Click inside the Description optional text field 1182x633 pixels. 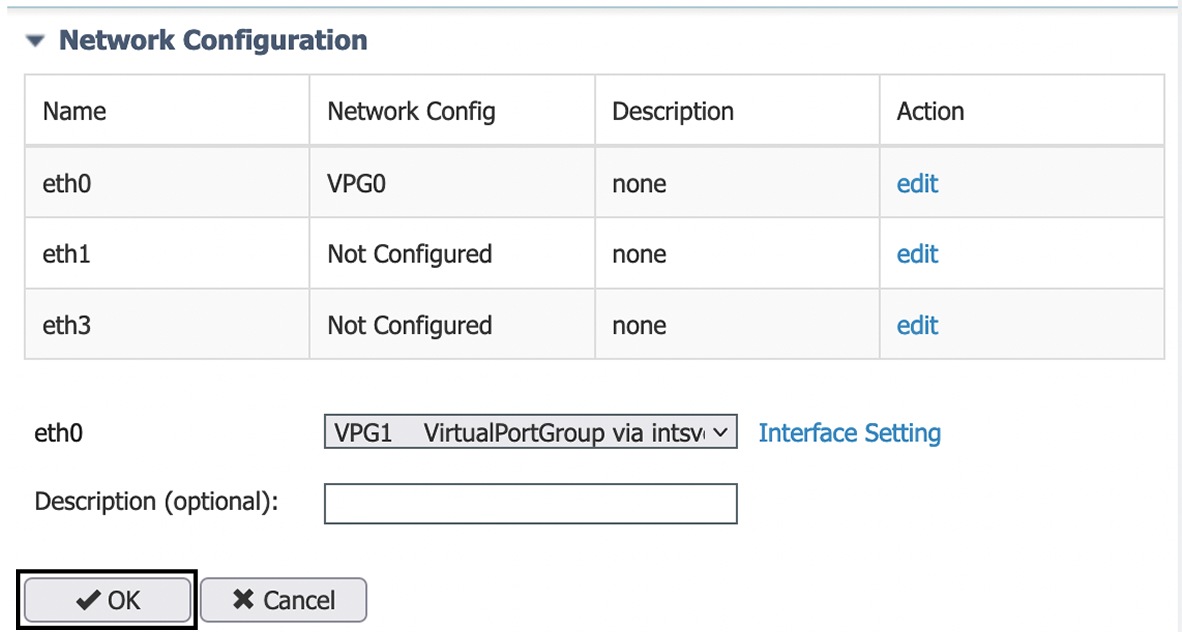click(530, 503)
